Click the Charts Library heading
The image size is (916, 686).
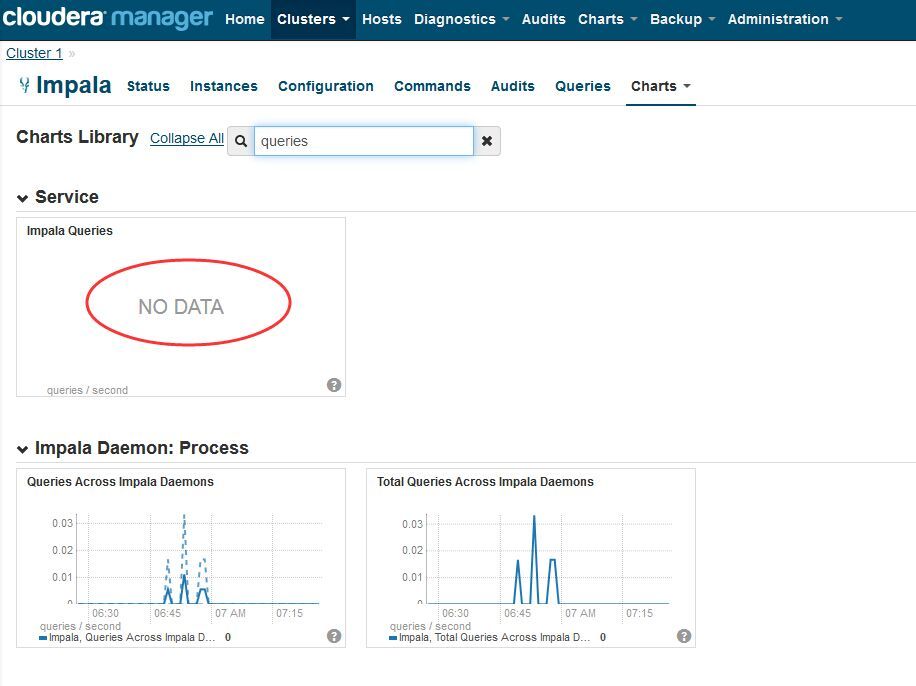tap(77, 137)
